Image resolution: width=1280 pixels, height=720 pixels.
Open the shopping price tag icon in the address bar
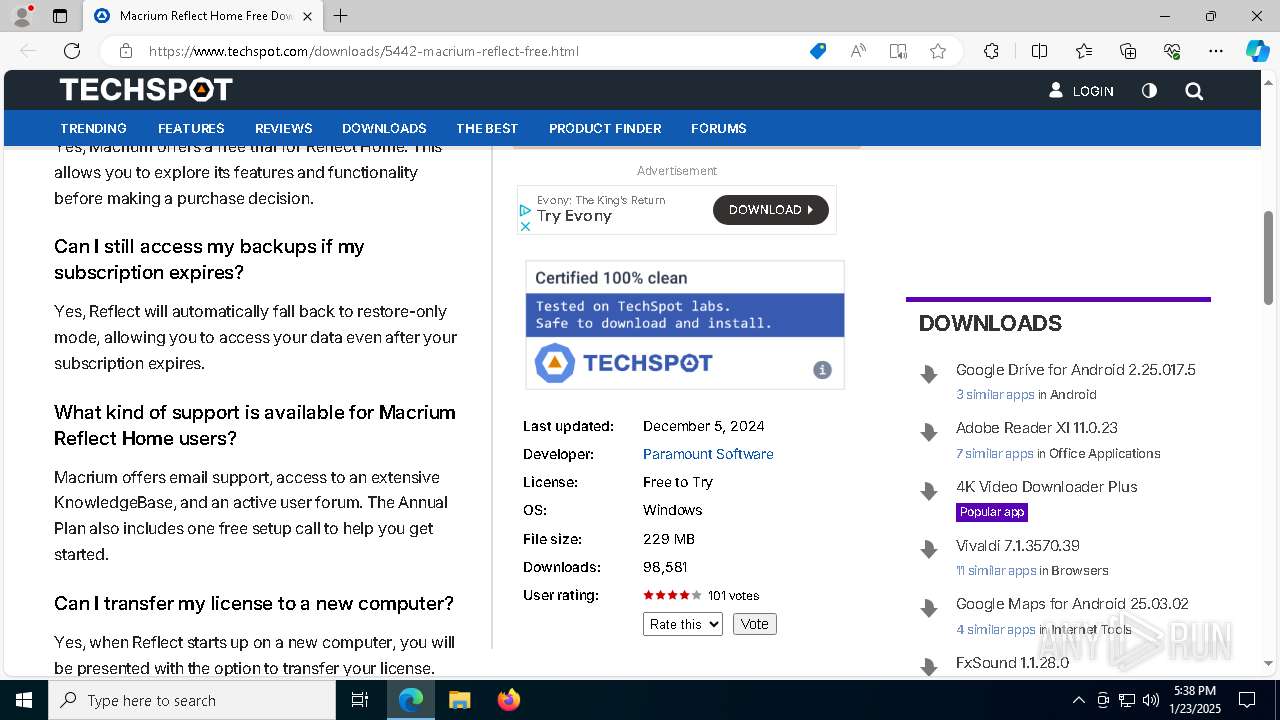pyautogui.click(x=818, y=51)
